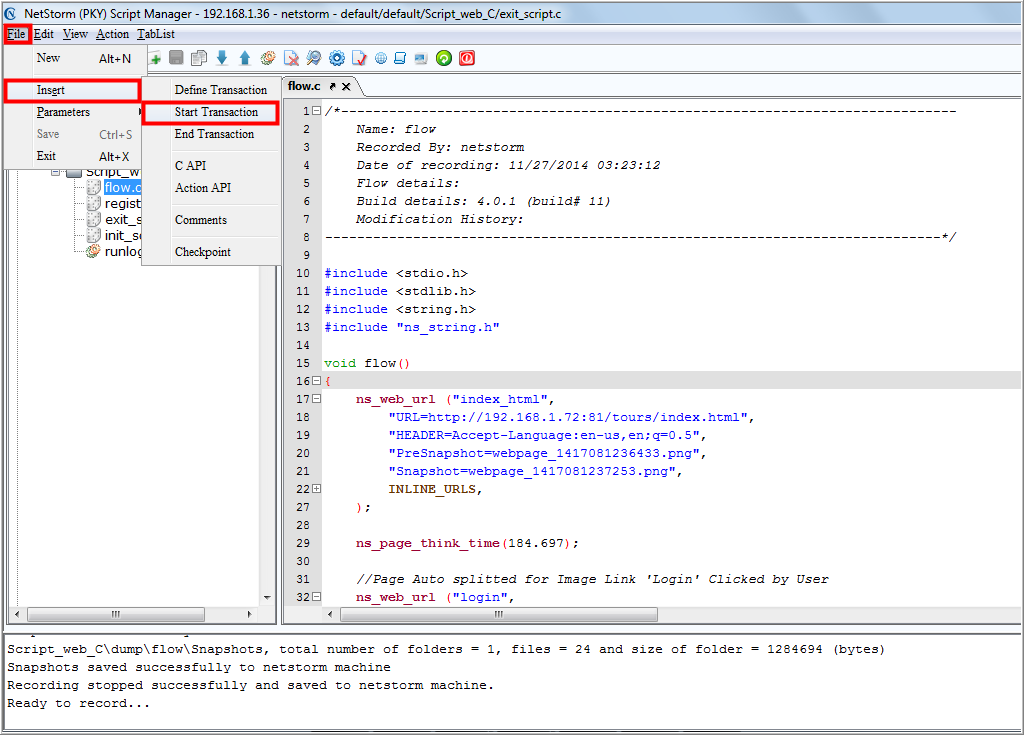Open the File menu
Screen dimensions: 1024x735
click(x=16, y=34)
